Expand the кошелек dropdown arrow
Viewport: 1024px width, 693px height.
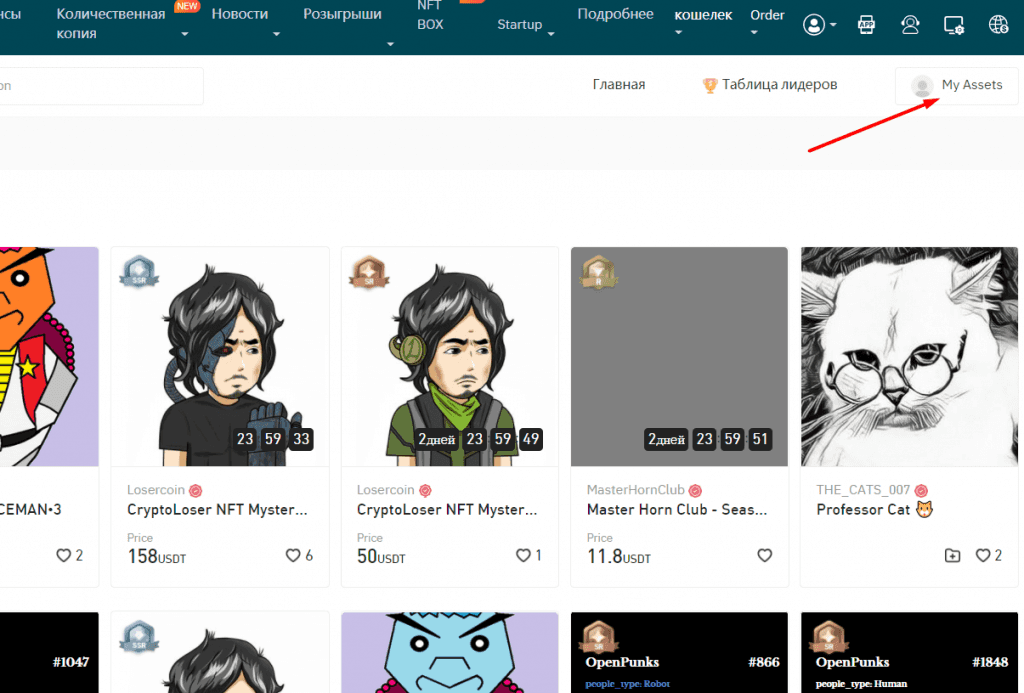(679, 33)
